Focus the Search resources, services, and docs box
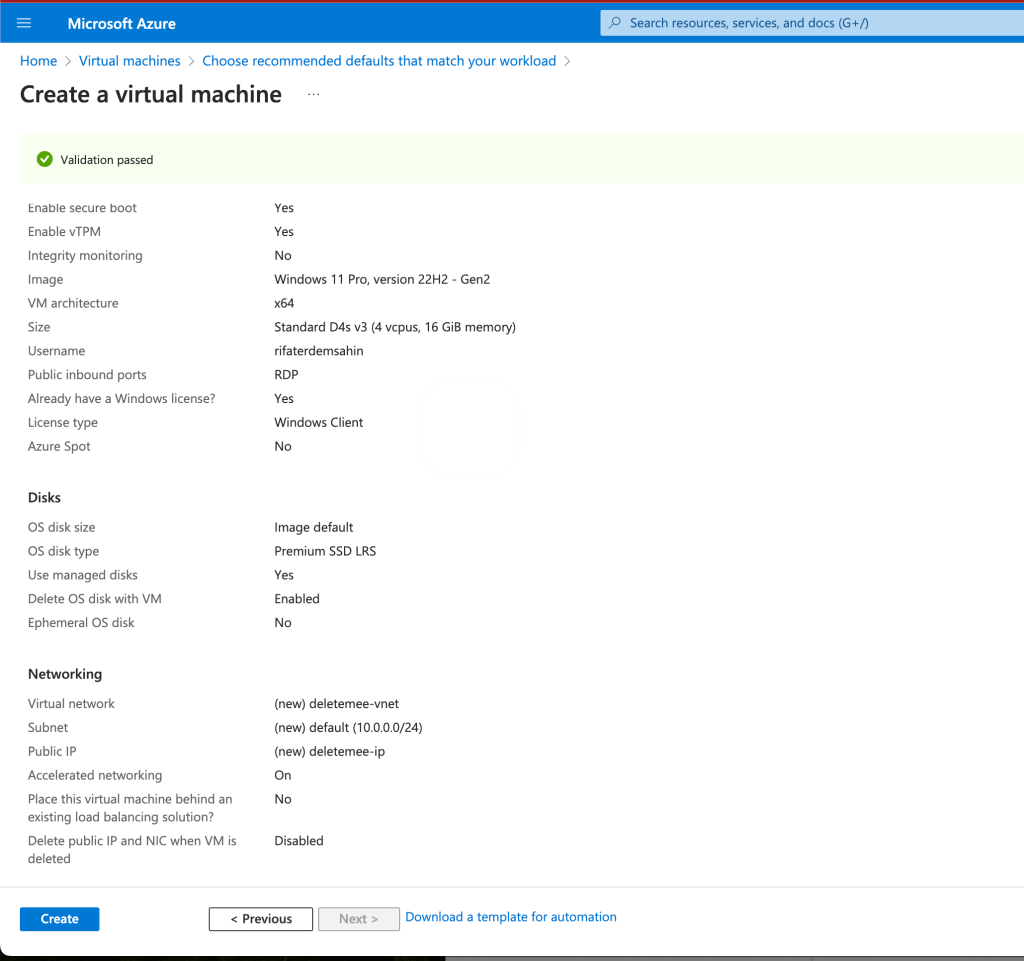The width and height of the screenshot is (1024, 961). click(x=812, y=23)
